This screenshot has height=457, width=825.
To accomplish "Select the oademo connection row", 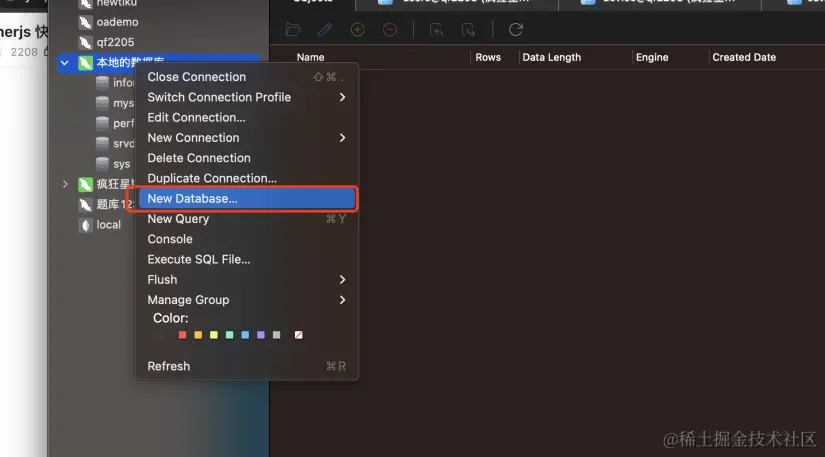I will [158, 22].
